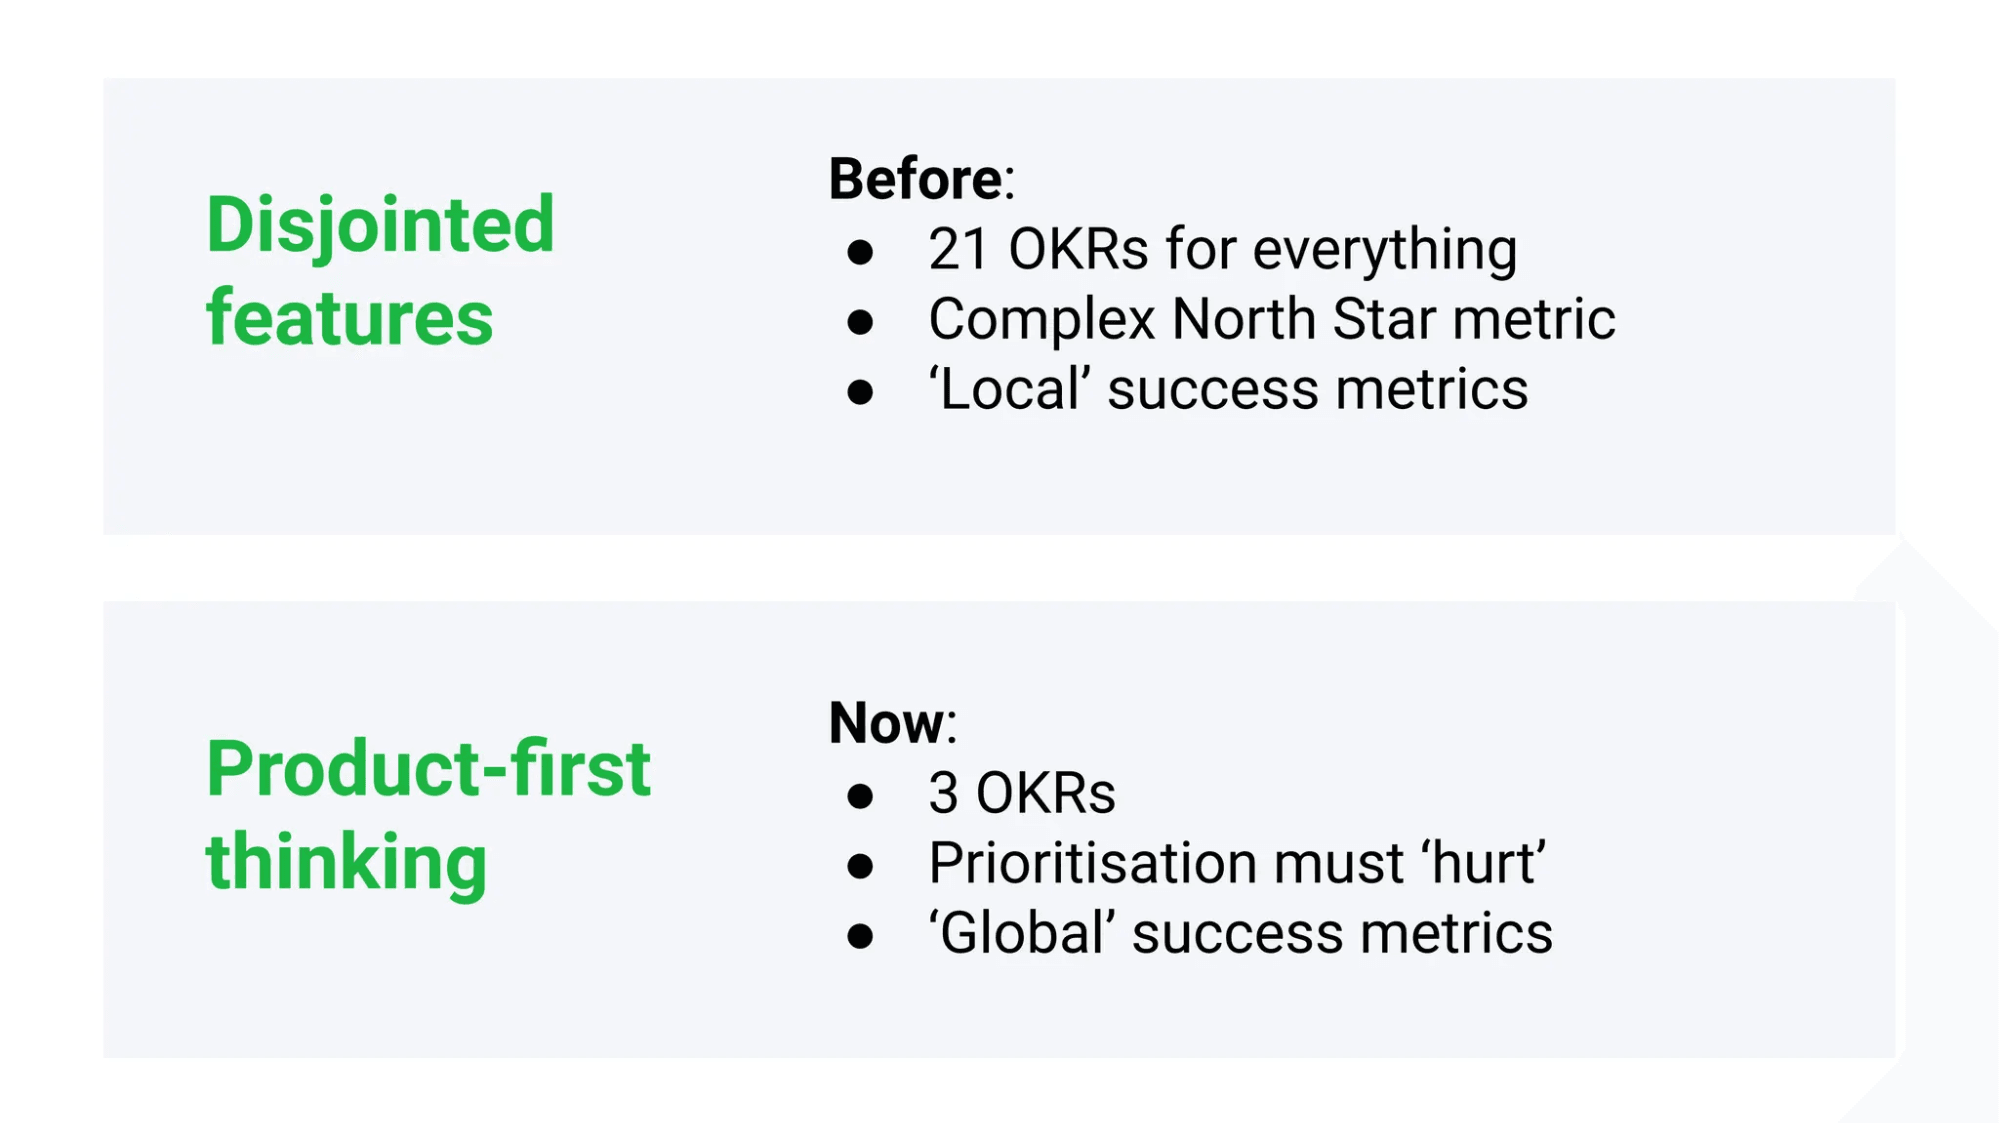Click the "3 OKRs" bullet text
The height and width of the screenshot is (1125, 1999).
click(x=1021, y=793)
